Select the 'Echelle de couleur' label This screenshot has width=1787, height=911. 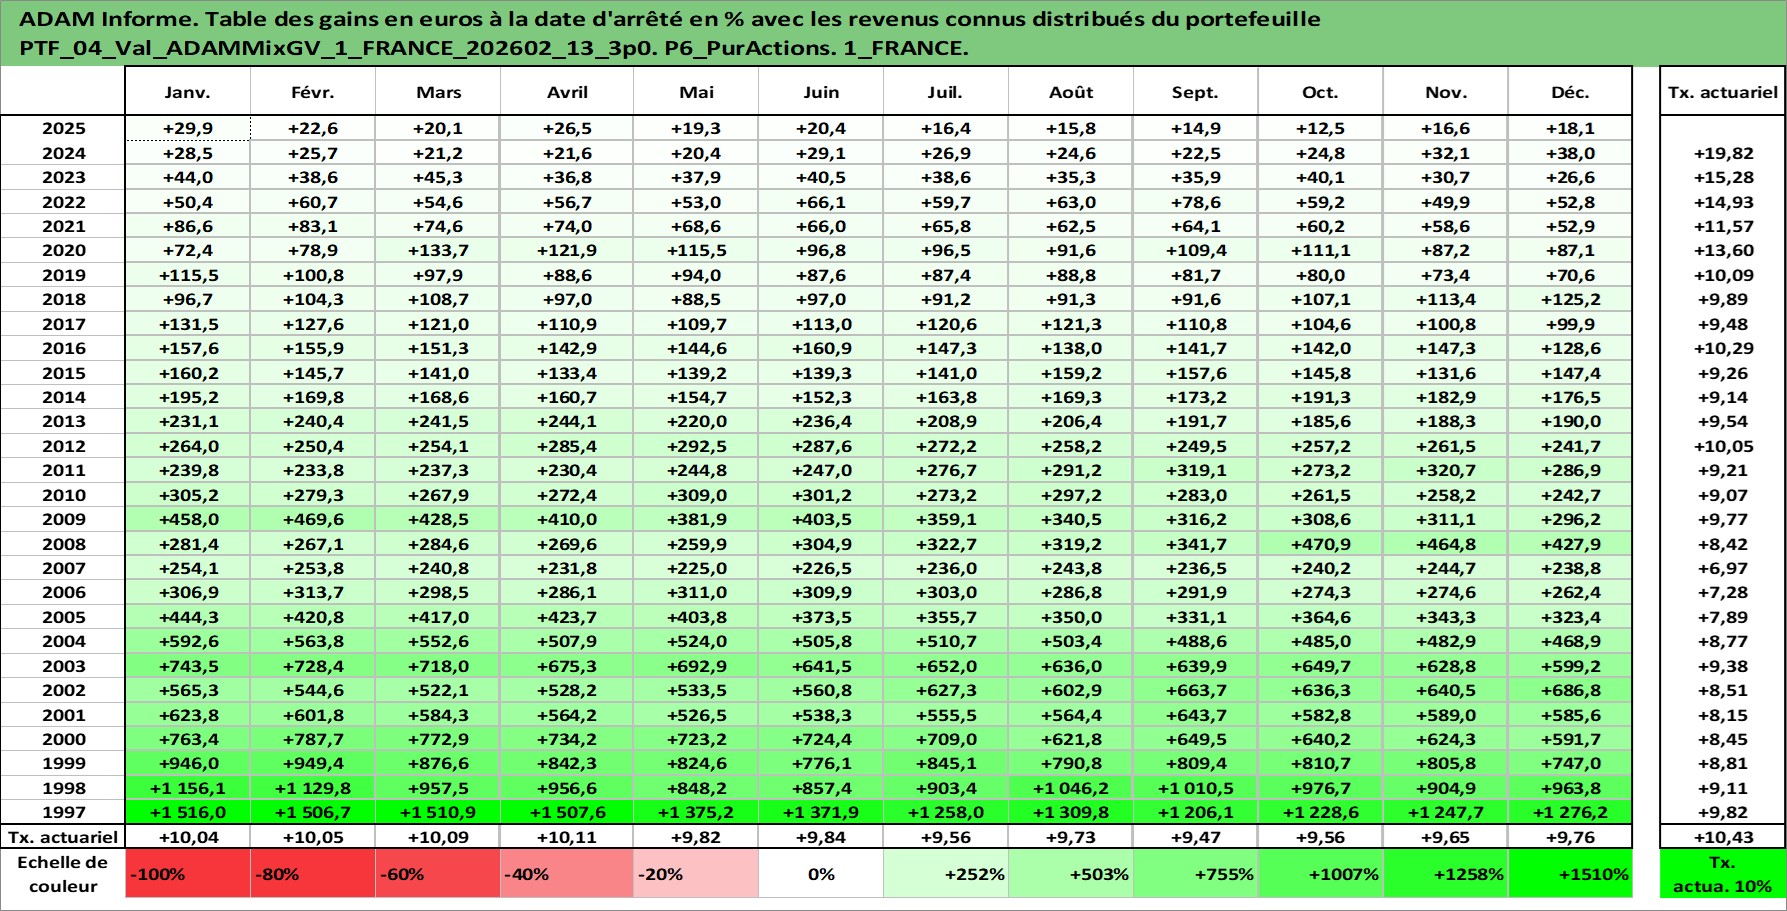(63, 873)
